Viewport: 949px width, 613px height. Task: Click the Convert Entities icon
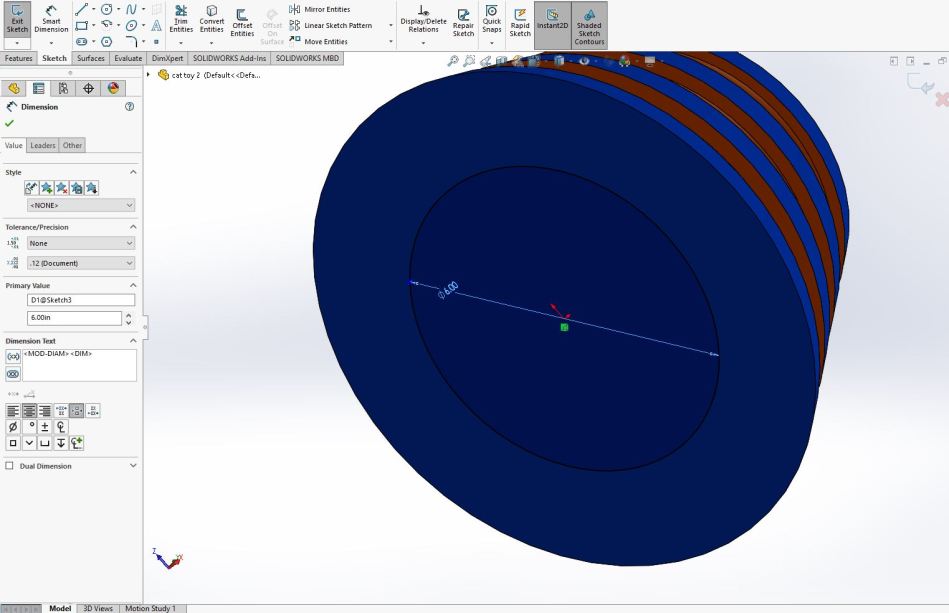coord(212,19)
